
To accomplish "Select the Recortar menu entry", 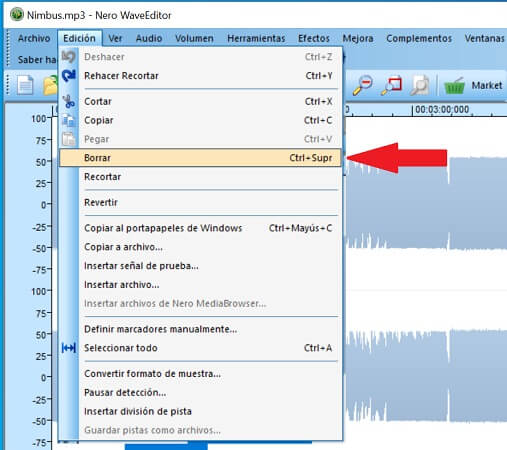I will [200, 177].
